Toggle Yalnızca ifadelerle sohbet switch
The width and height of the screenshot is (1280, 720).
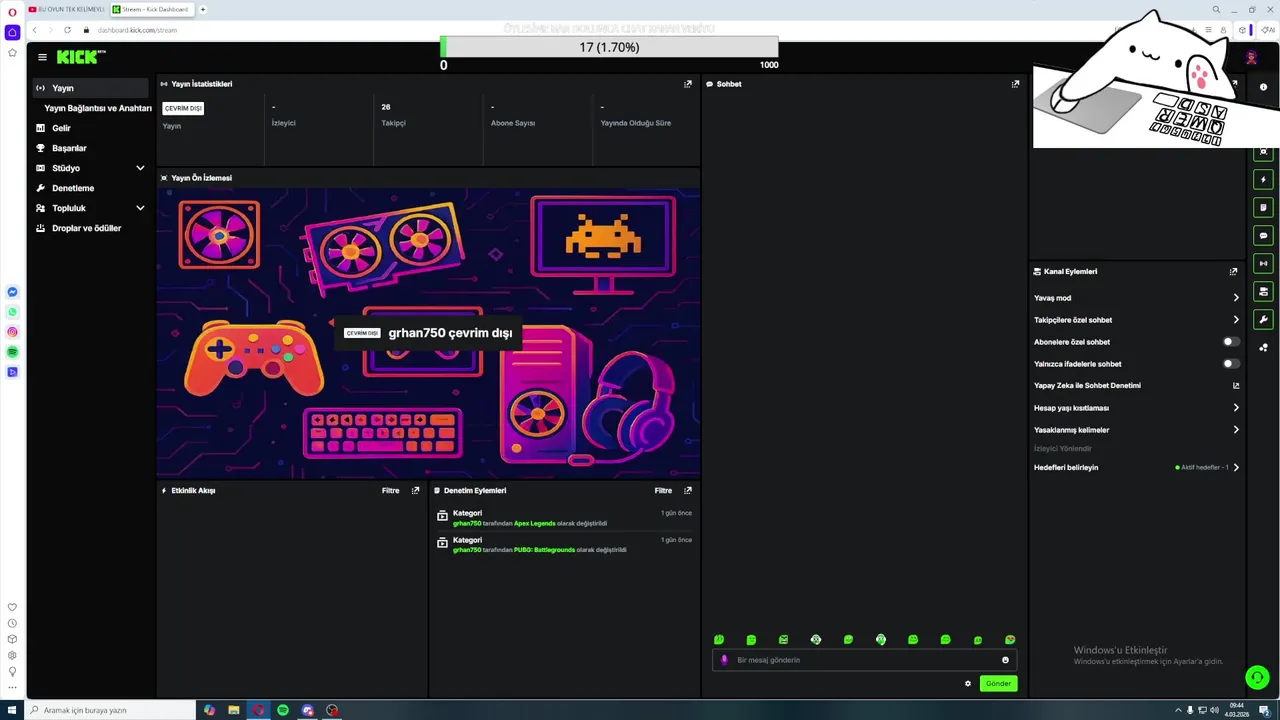point(1231,364)
